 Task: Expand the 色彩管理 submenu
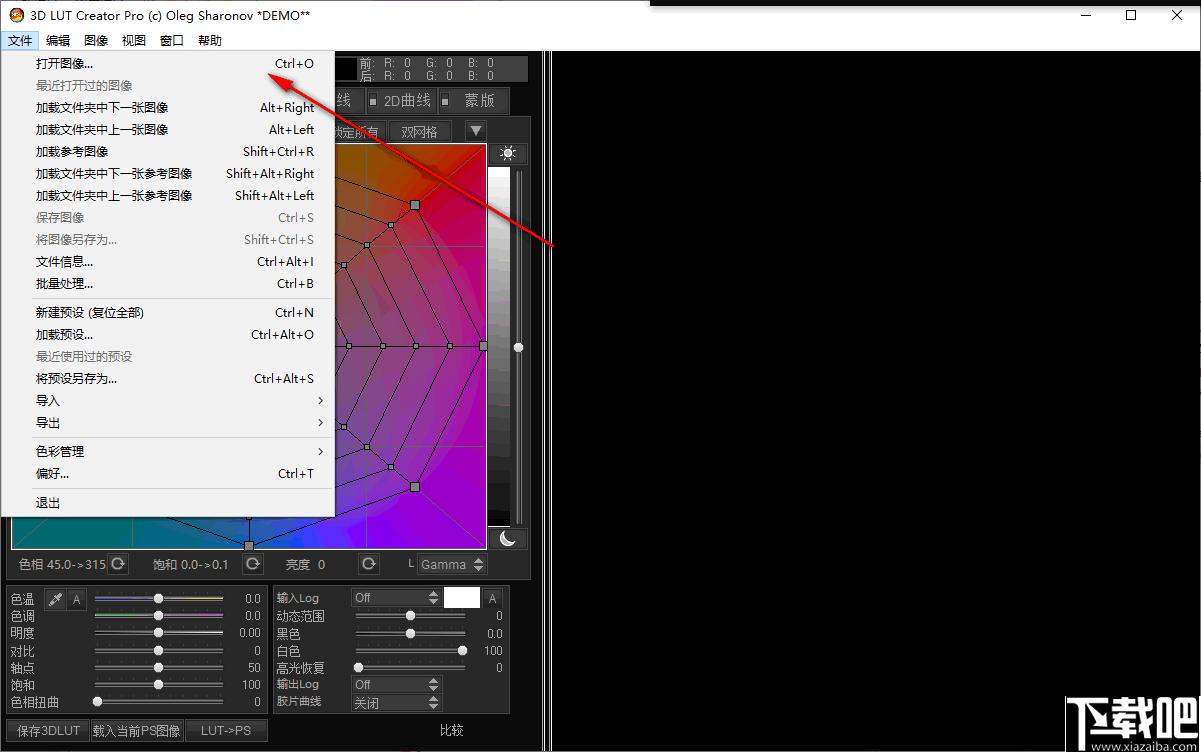[168, 451]
